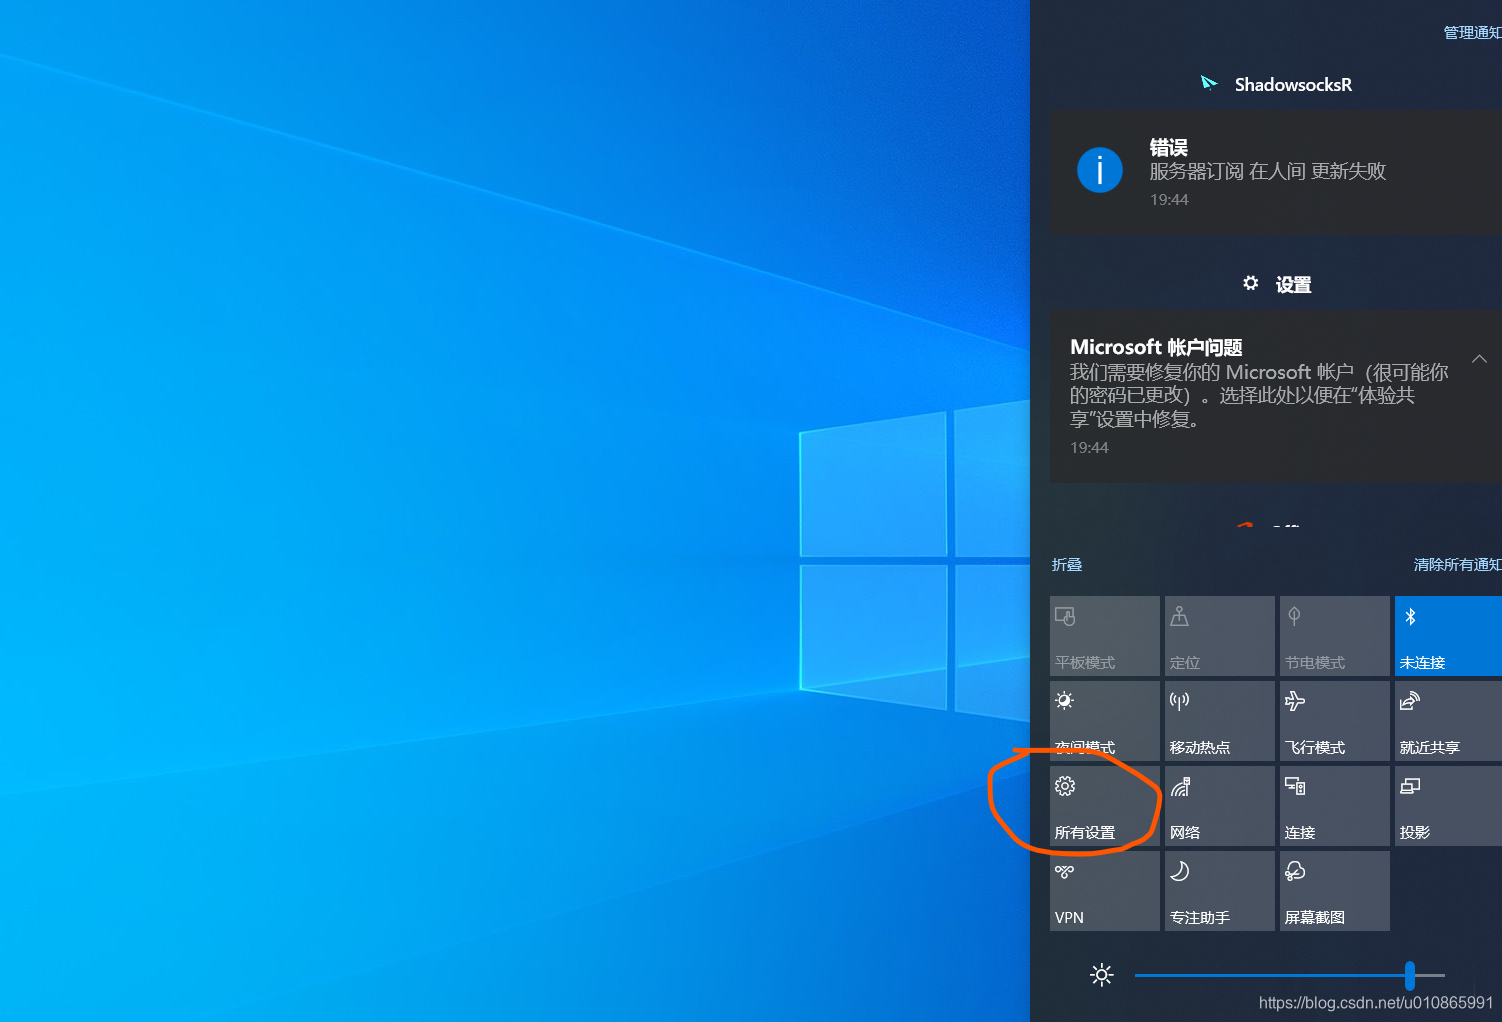The width and height of the screenshot is (1502, 1022).
Task: Toggle the Bluetooth 未连接 tile
Action: click(x=1448, y=636)
